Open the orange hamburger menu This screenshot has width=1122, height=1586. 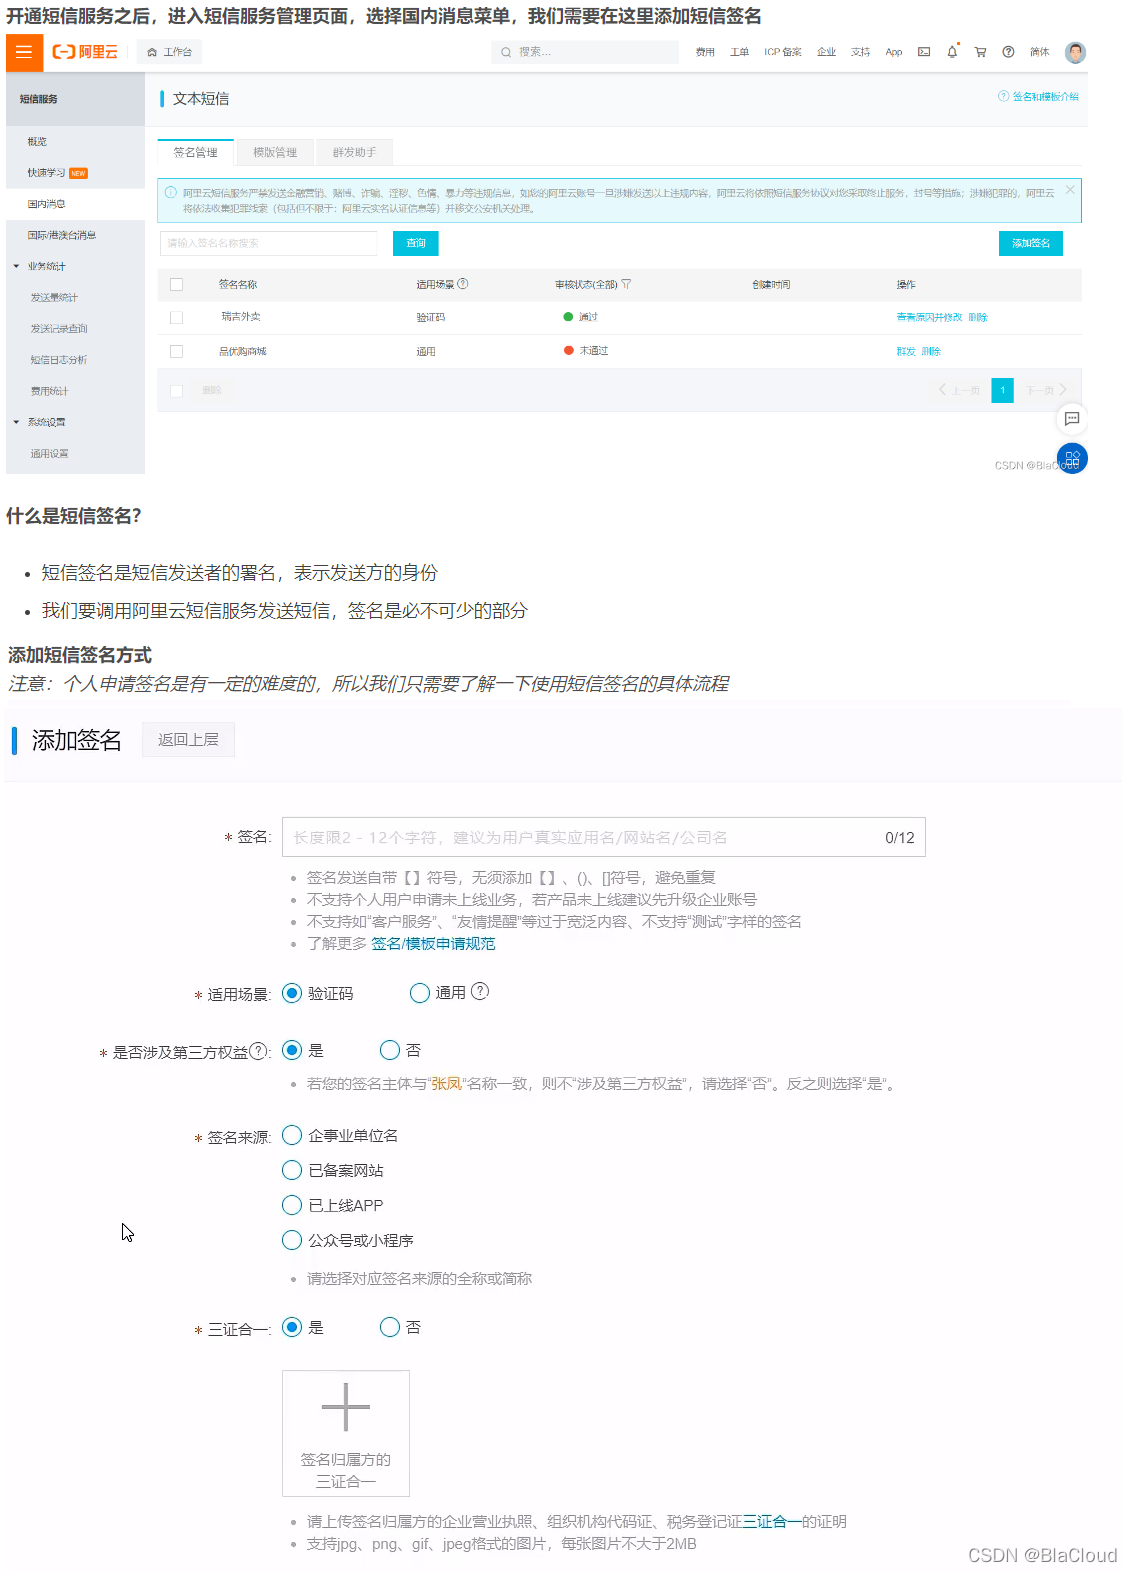coord(24,52)
